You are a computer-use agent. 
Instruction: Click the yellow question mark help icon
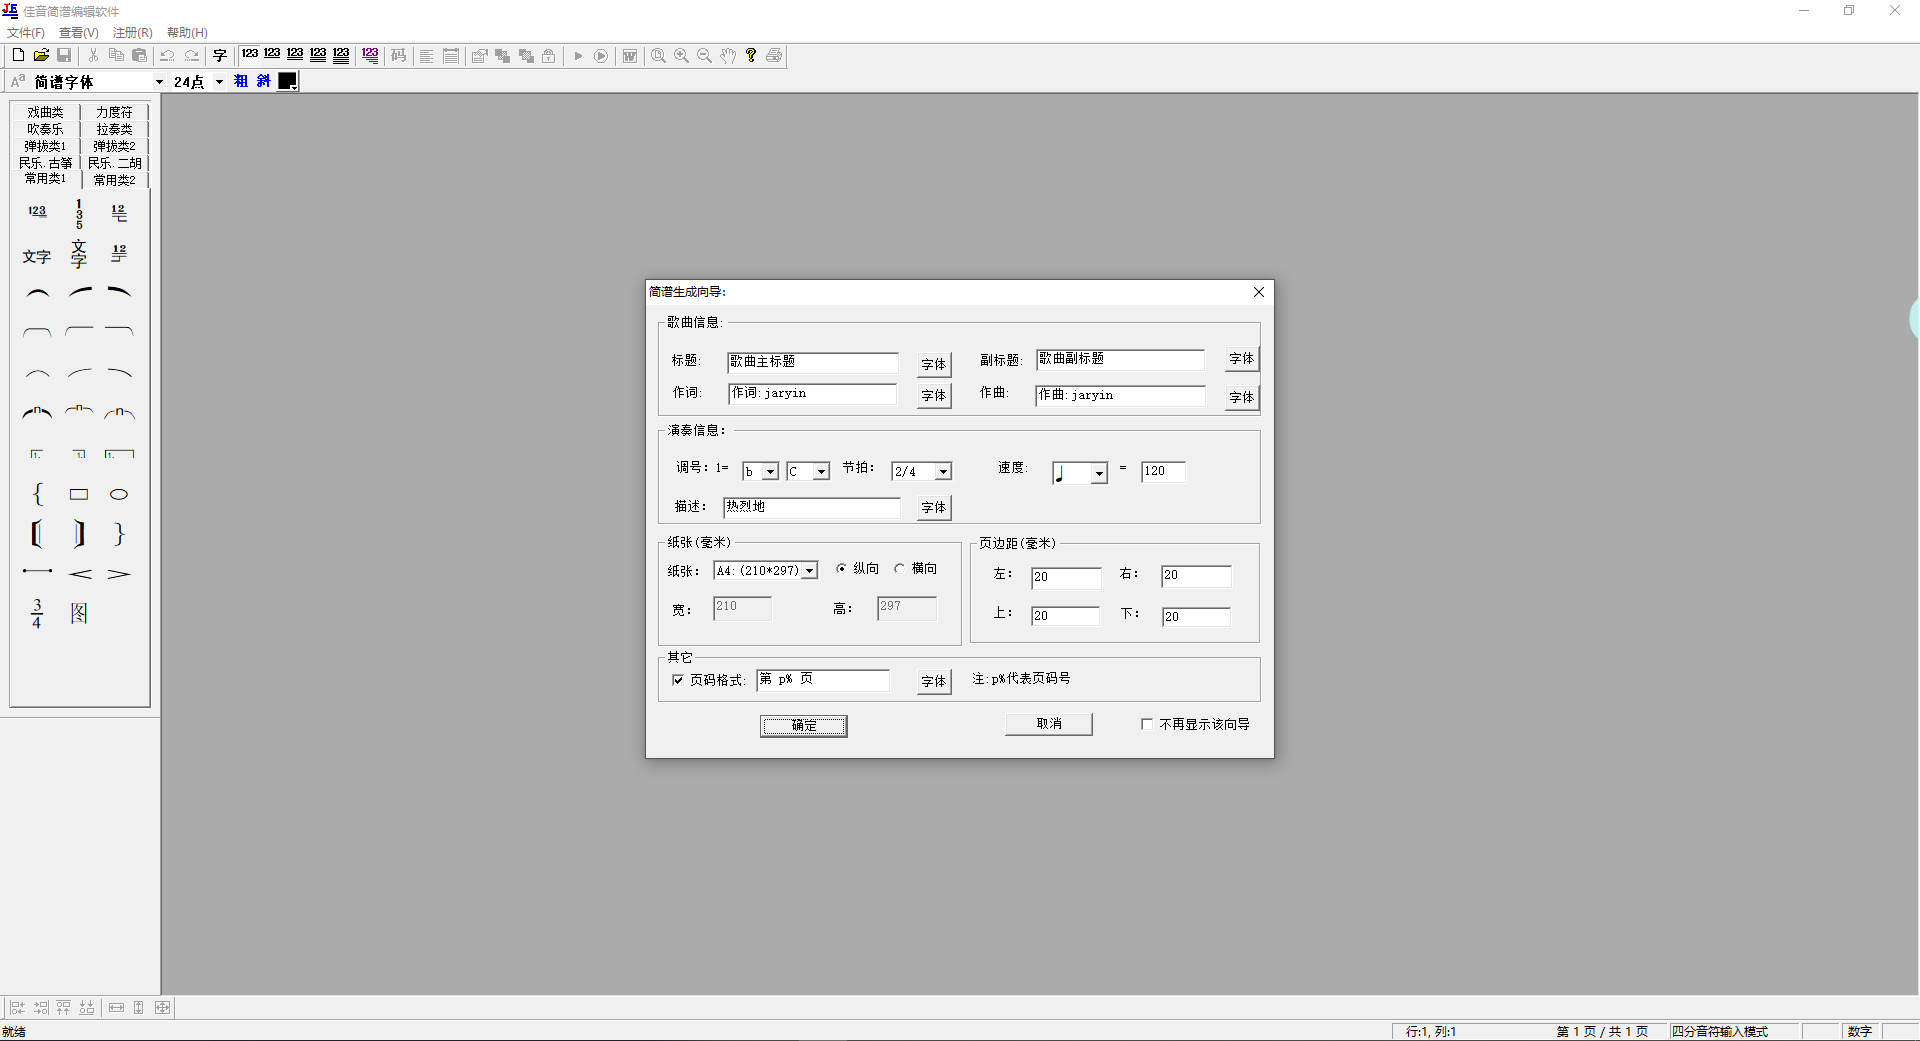pyautogui.click(x=751, y=56)
